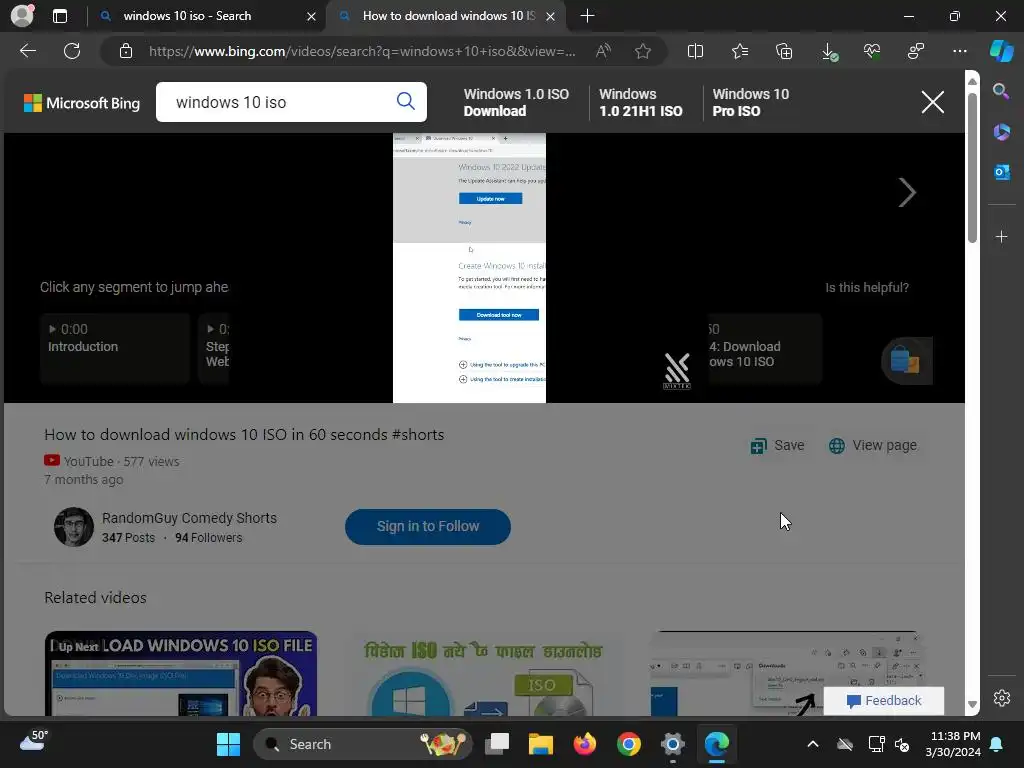
Task: Open a new browser tab
Action: pos(587,16)
